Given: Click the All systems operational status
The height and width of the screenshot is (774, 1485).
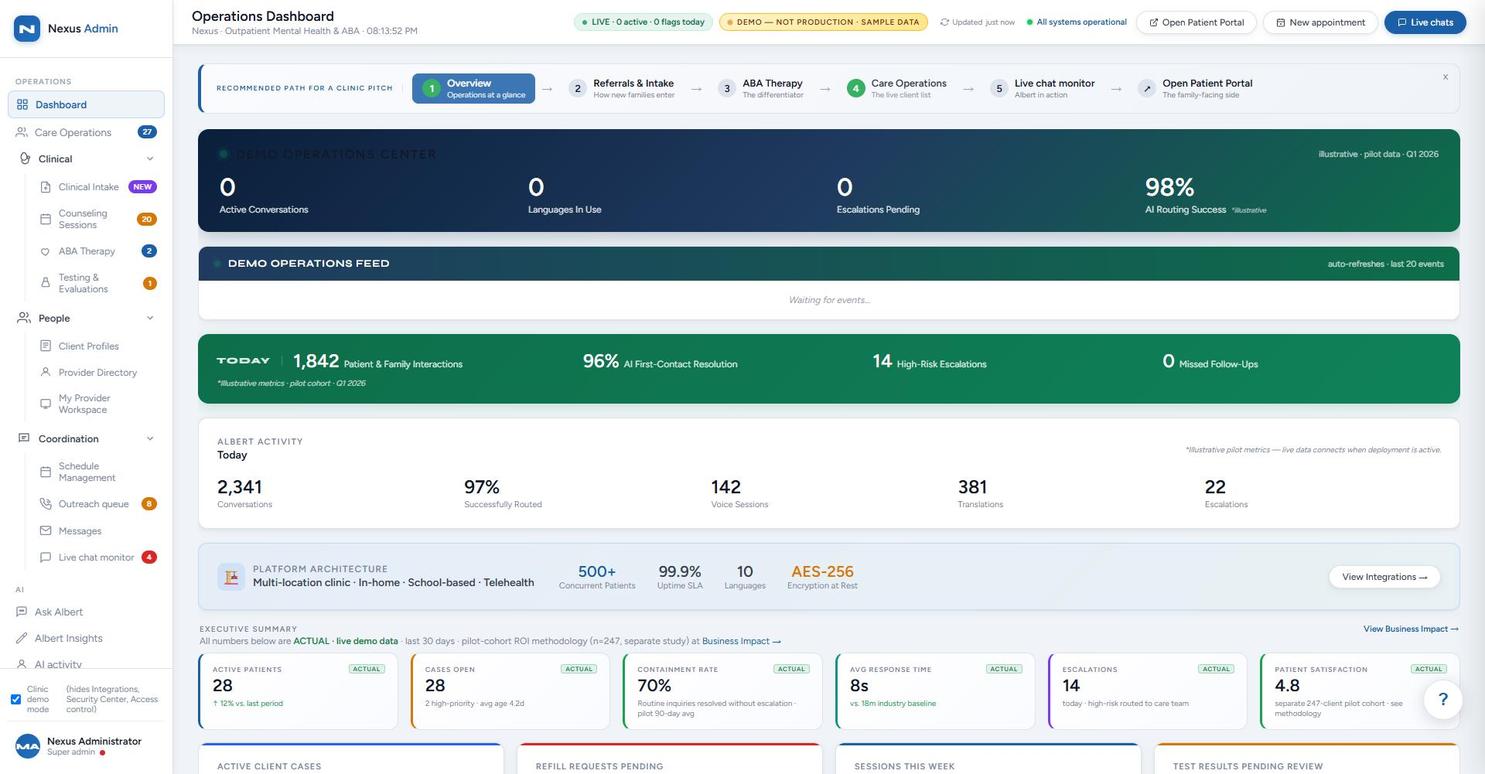Looking at the screenshot, I should tap(1077, 22).
